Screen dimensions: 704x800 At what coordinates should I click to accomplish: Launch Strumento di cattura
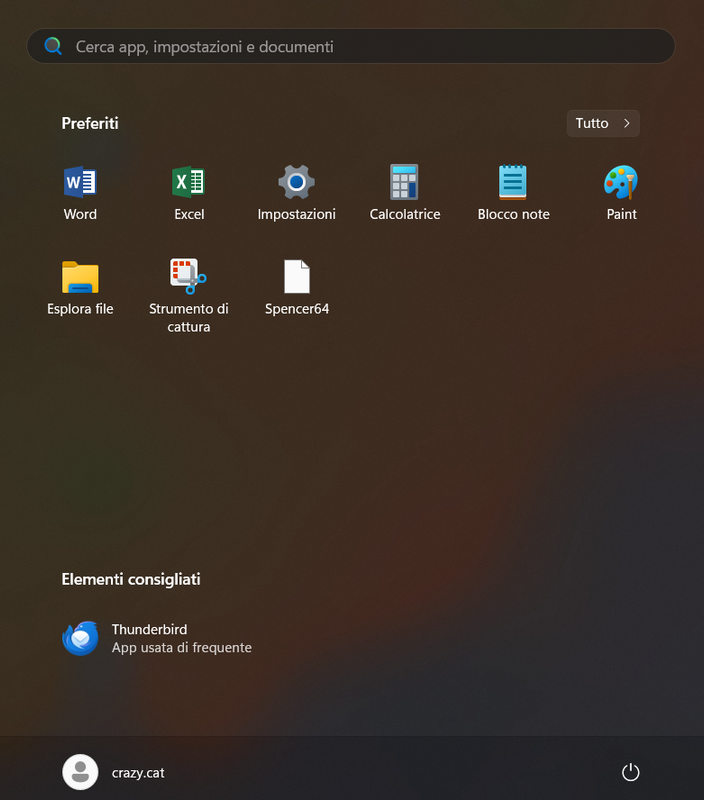(x=189, y=296)
